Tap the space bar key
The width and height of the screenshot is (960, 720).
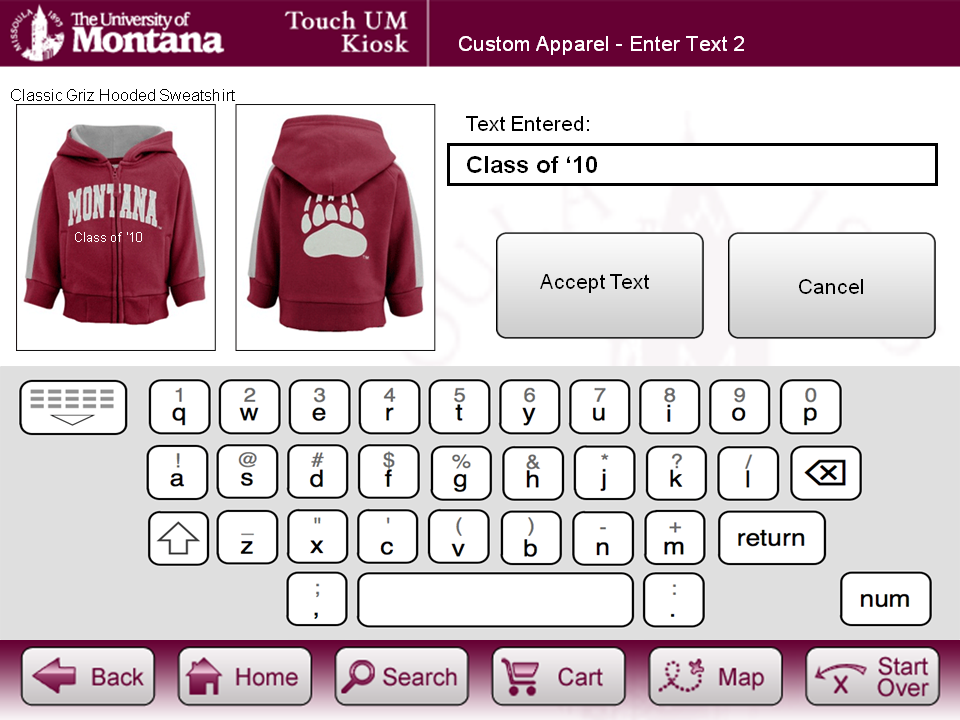pyautogui.click(x=495, y=599)
